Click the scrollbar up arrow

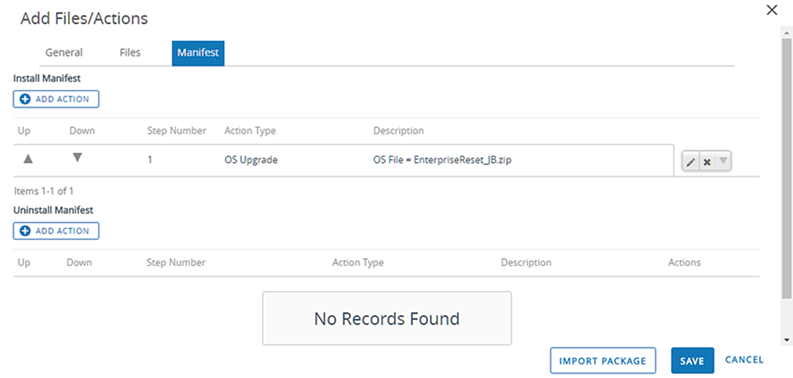click(787, 32)
